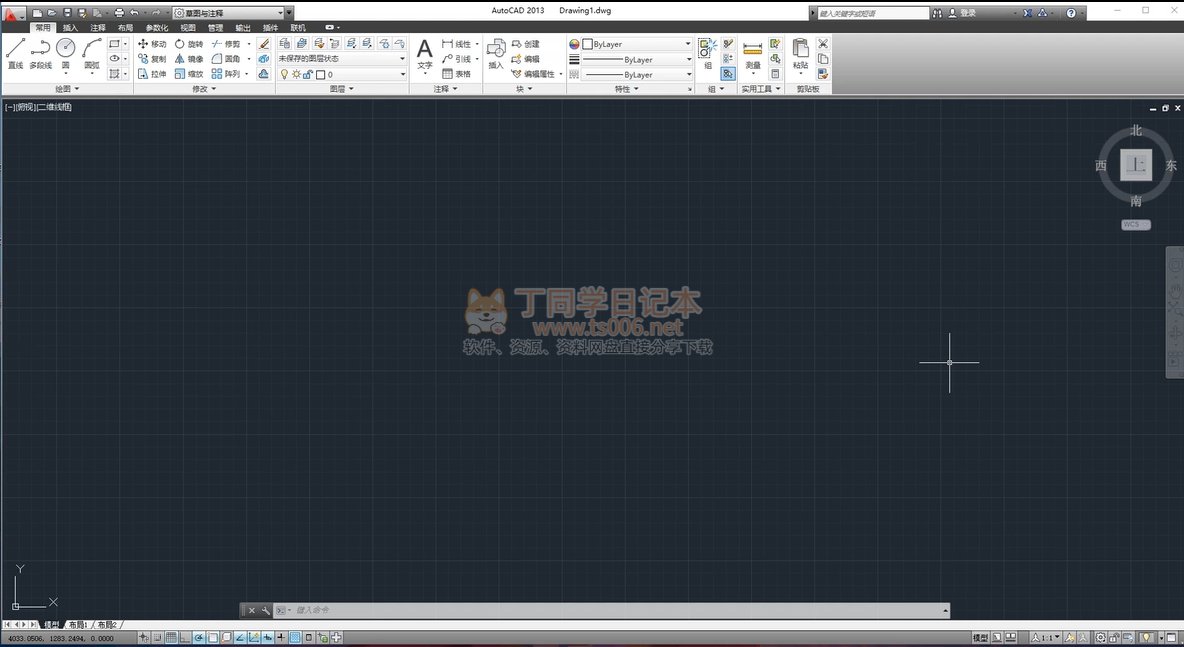The image size is (1184, 647).
Task: Click the Save icon in quick access toolbar
Action: tap(67, 13)
